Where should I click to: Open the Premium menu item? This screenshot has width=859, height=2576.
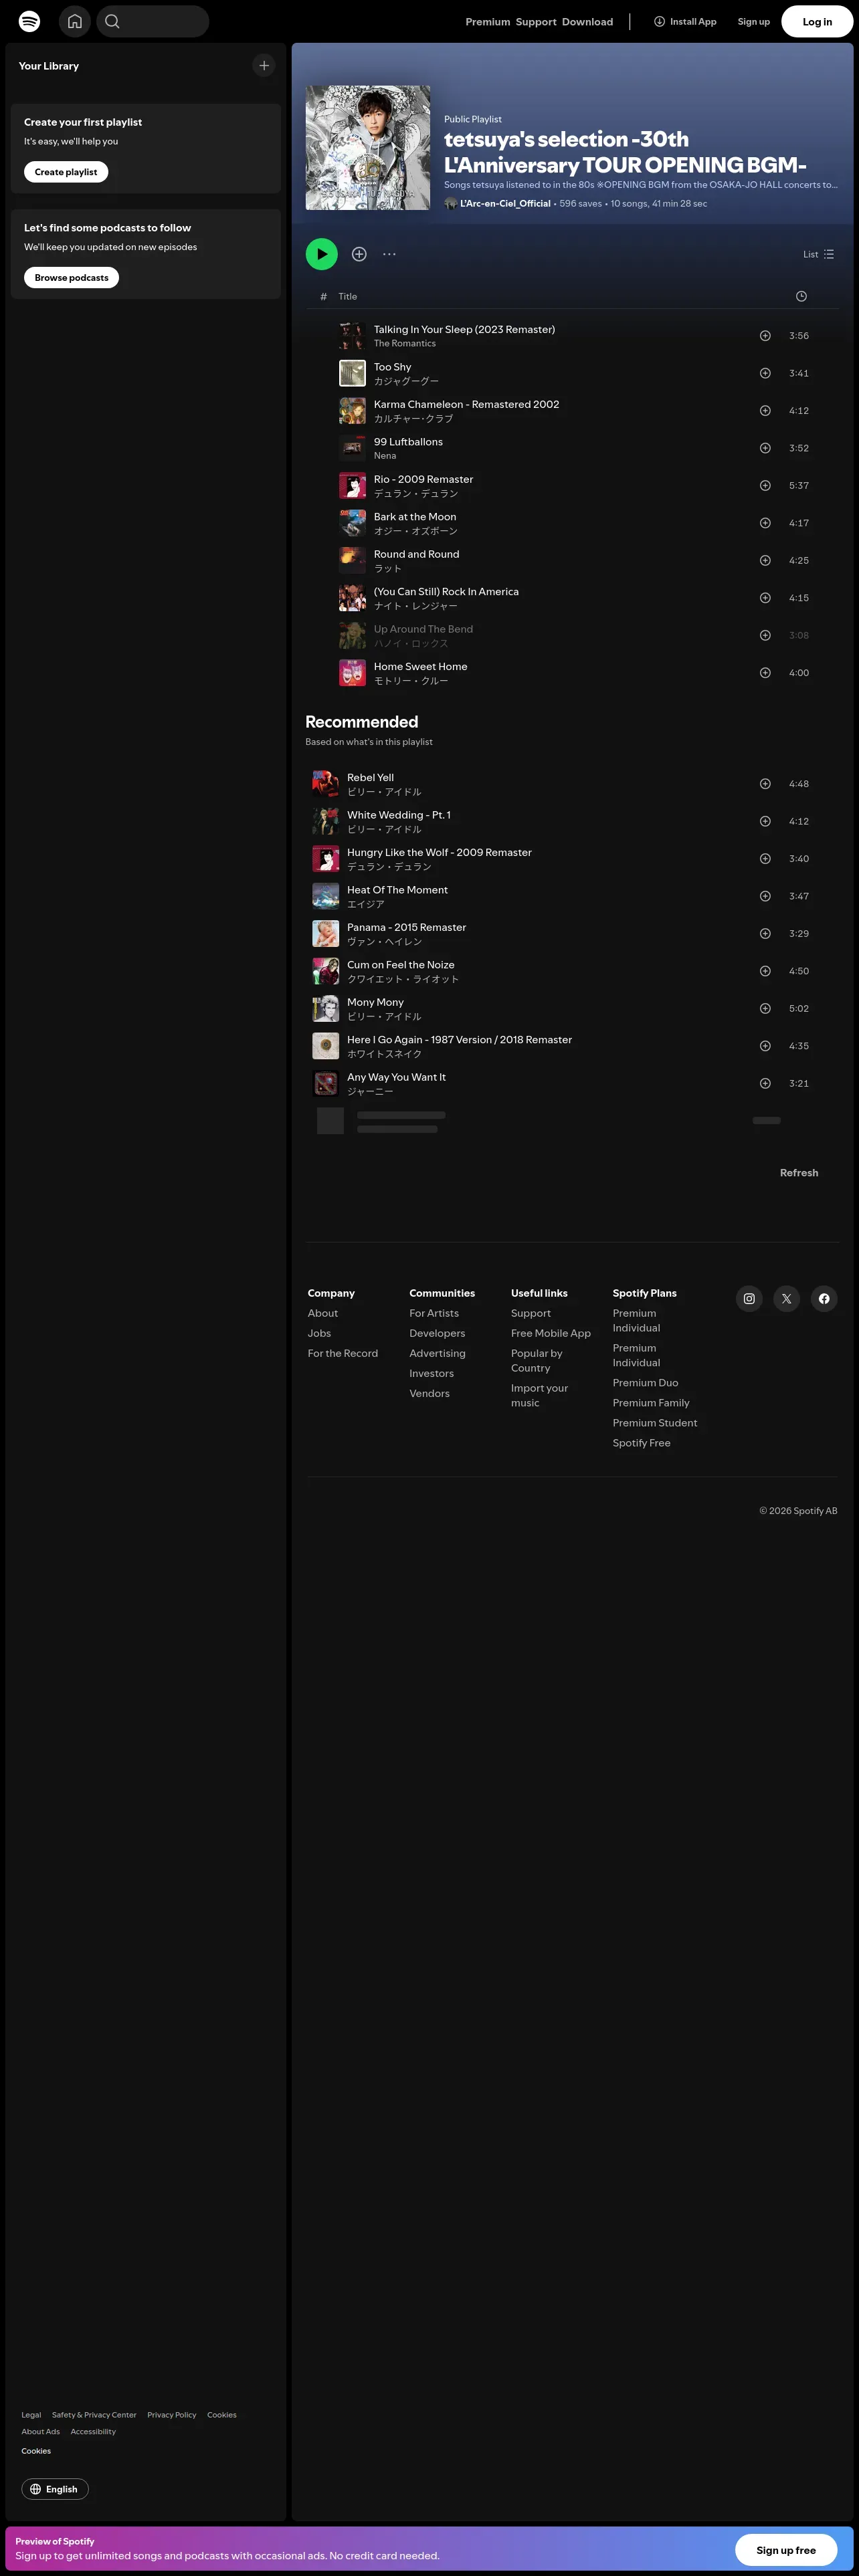488,22
